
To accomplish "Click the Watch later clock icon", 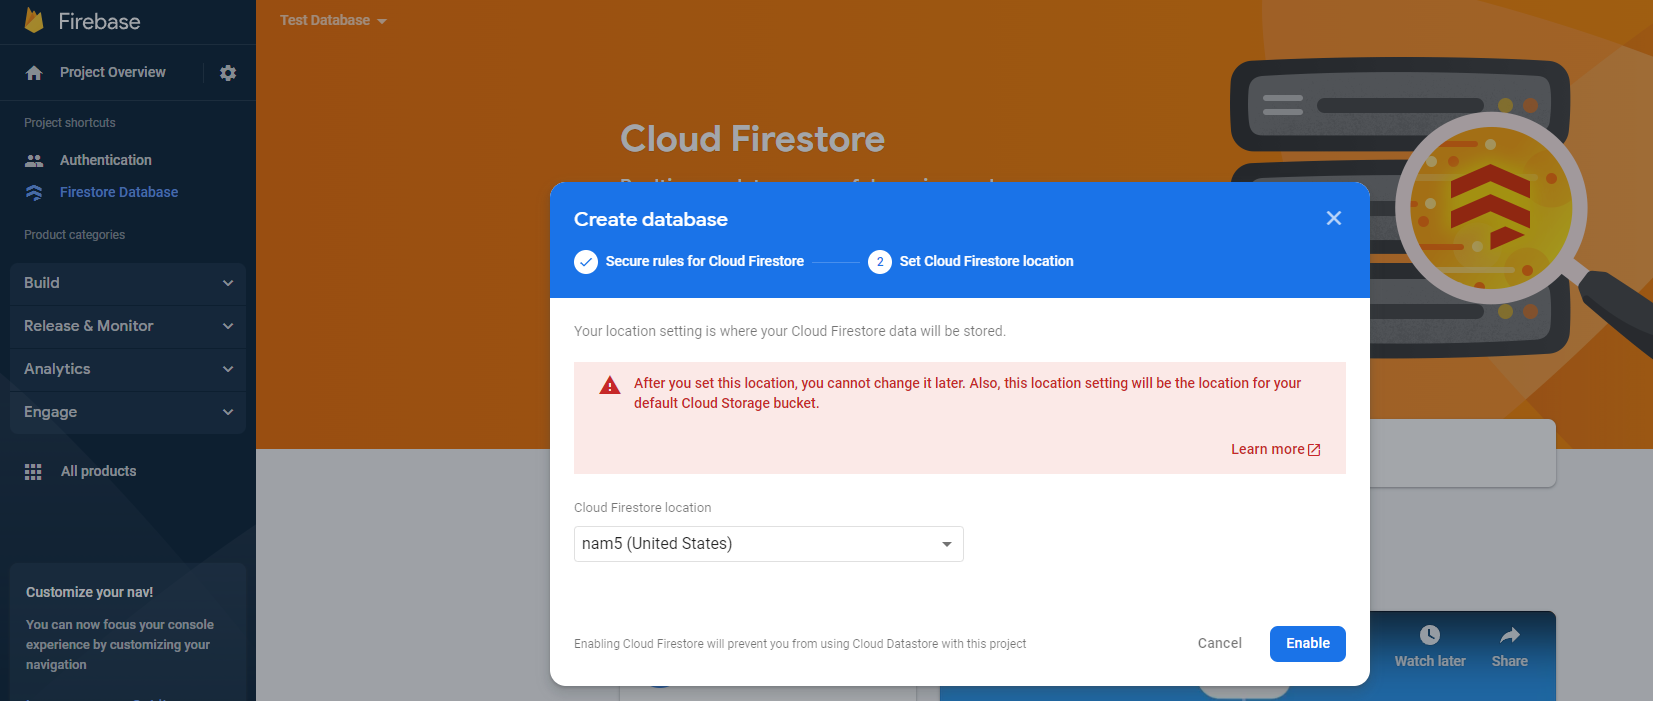I will point(1430,635).
